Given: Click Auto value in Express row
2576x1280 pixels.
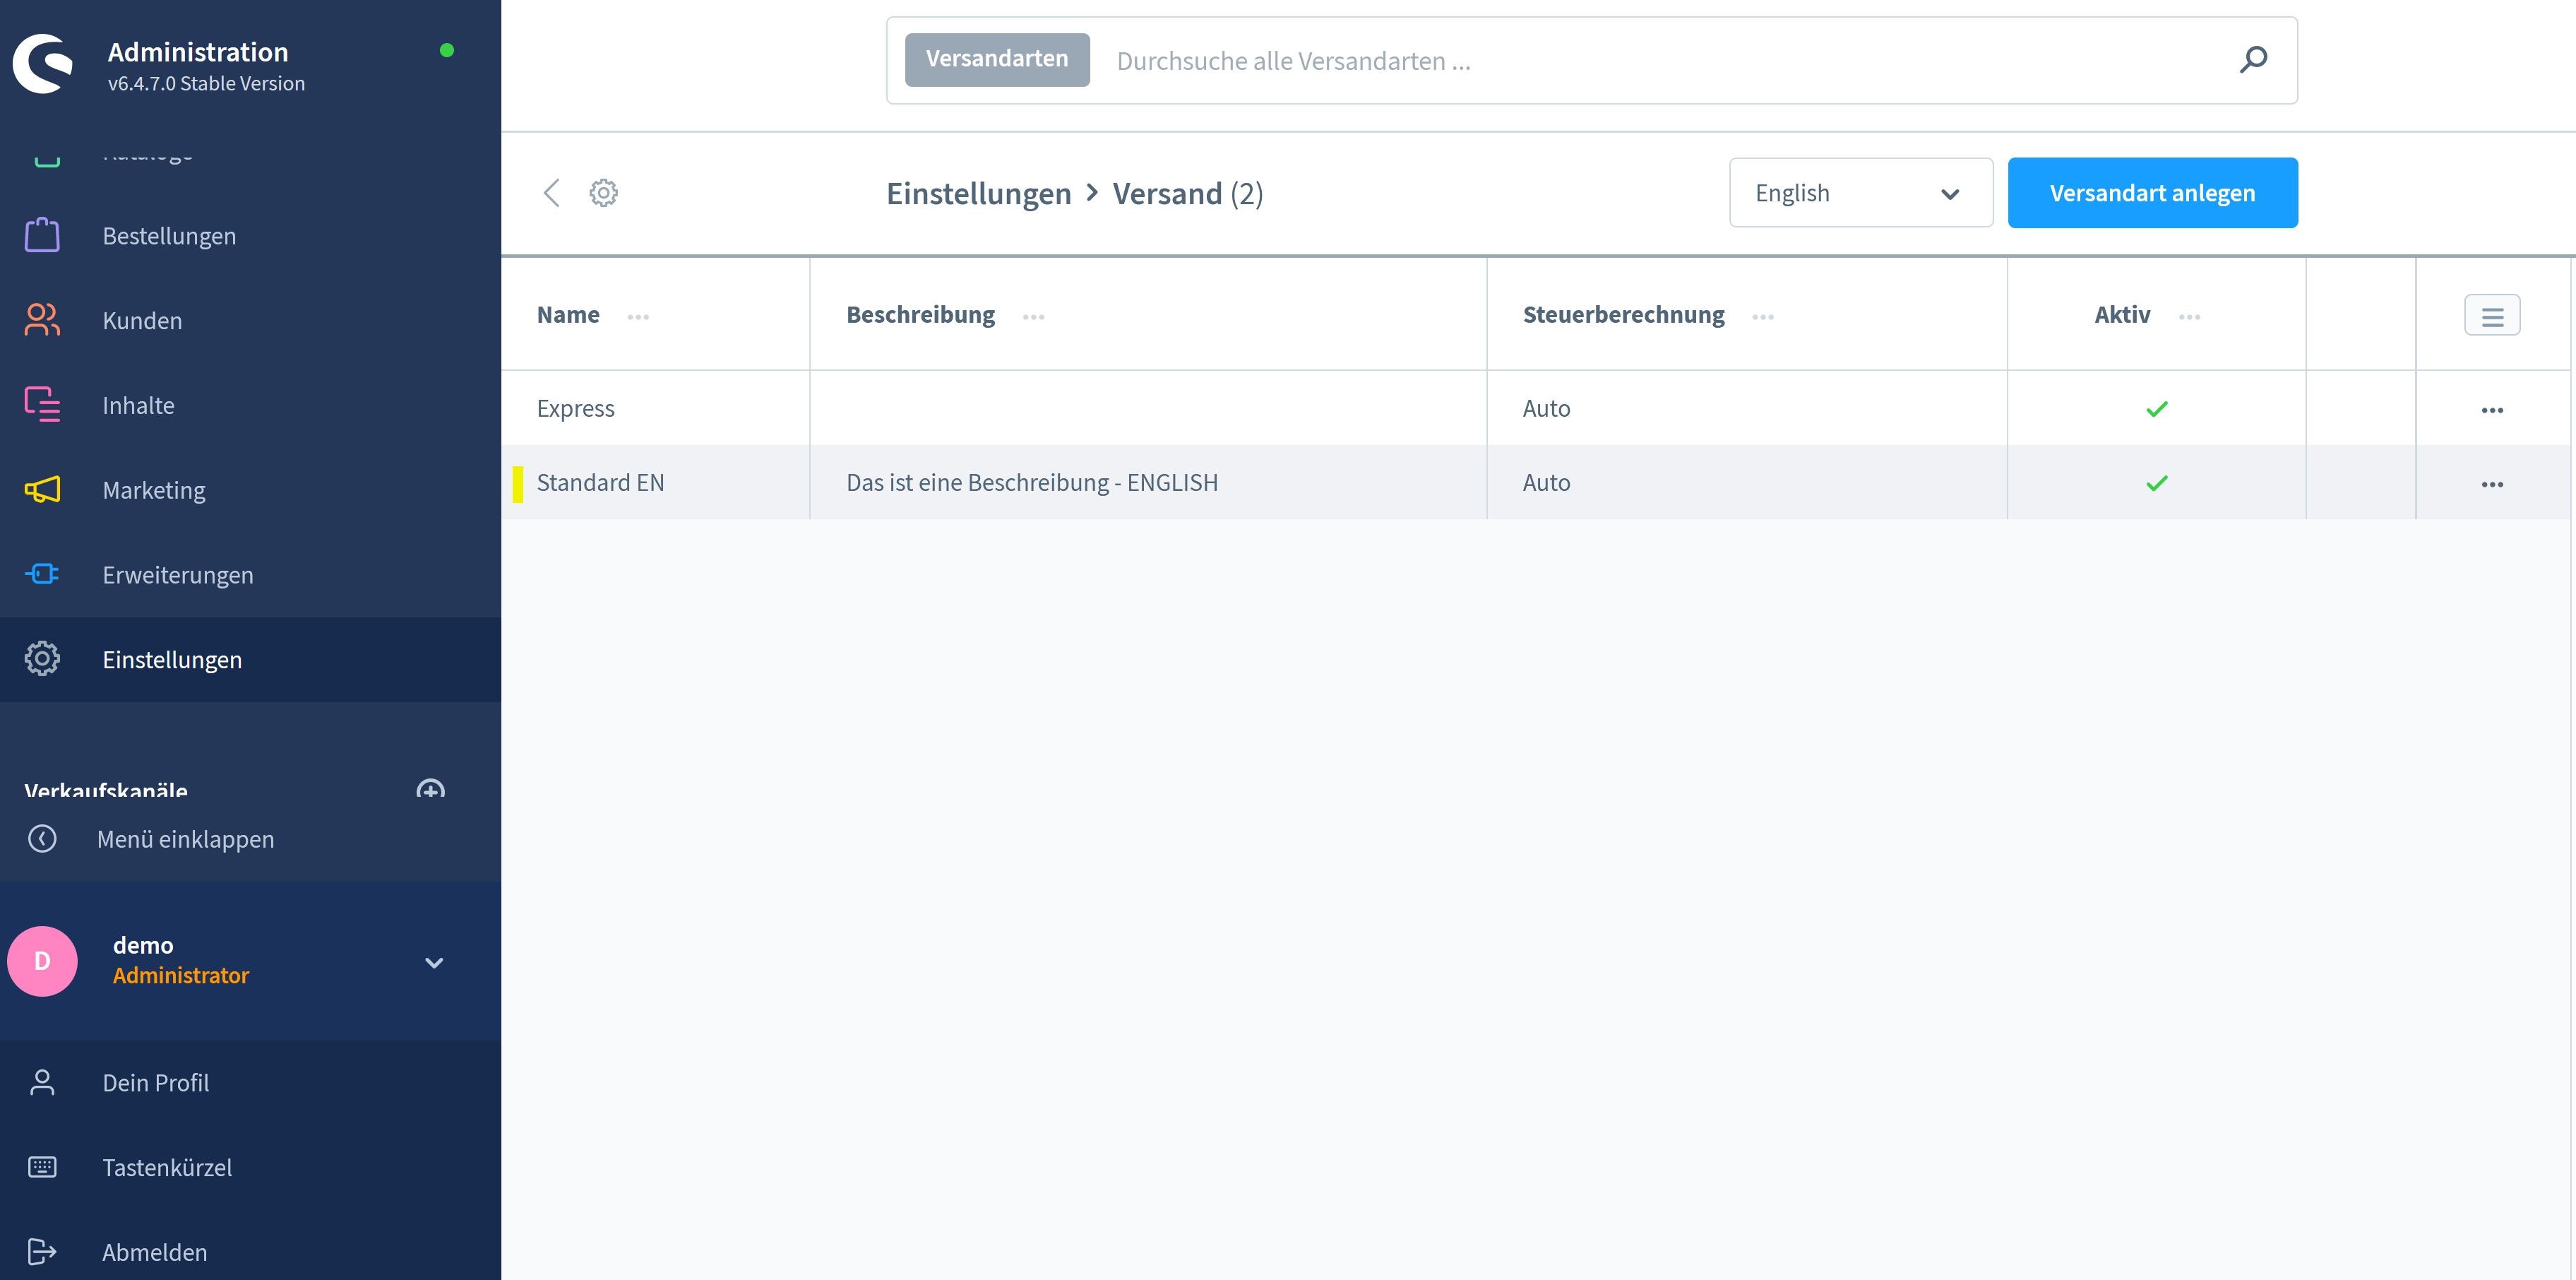Looking at the screenshot, I should [x=1546, y=408].
